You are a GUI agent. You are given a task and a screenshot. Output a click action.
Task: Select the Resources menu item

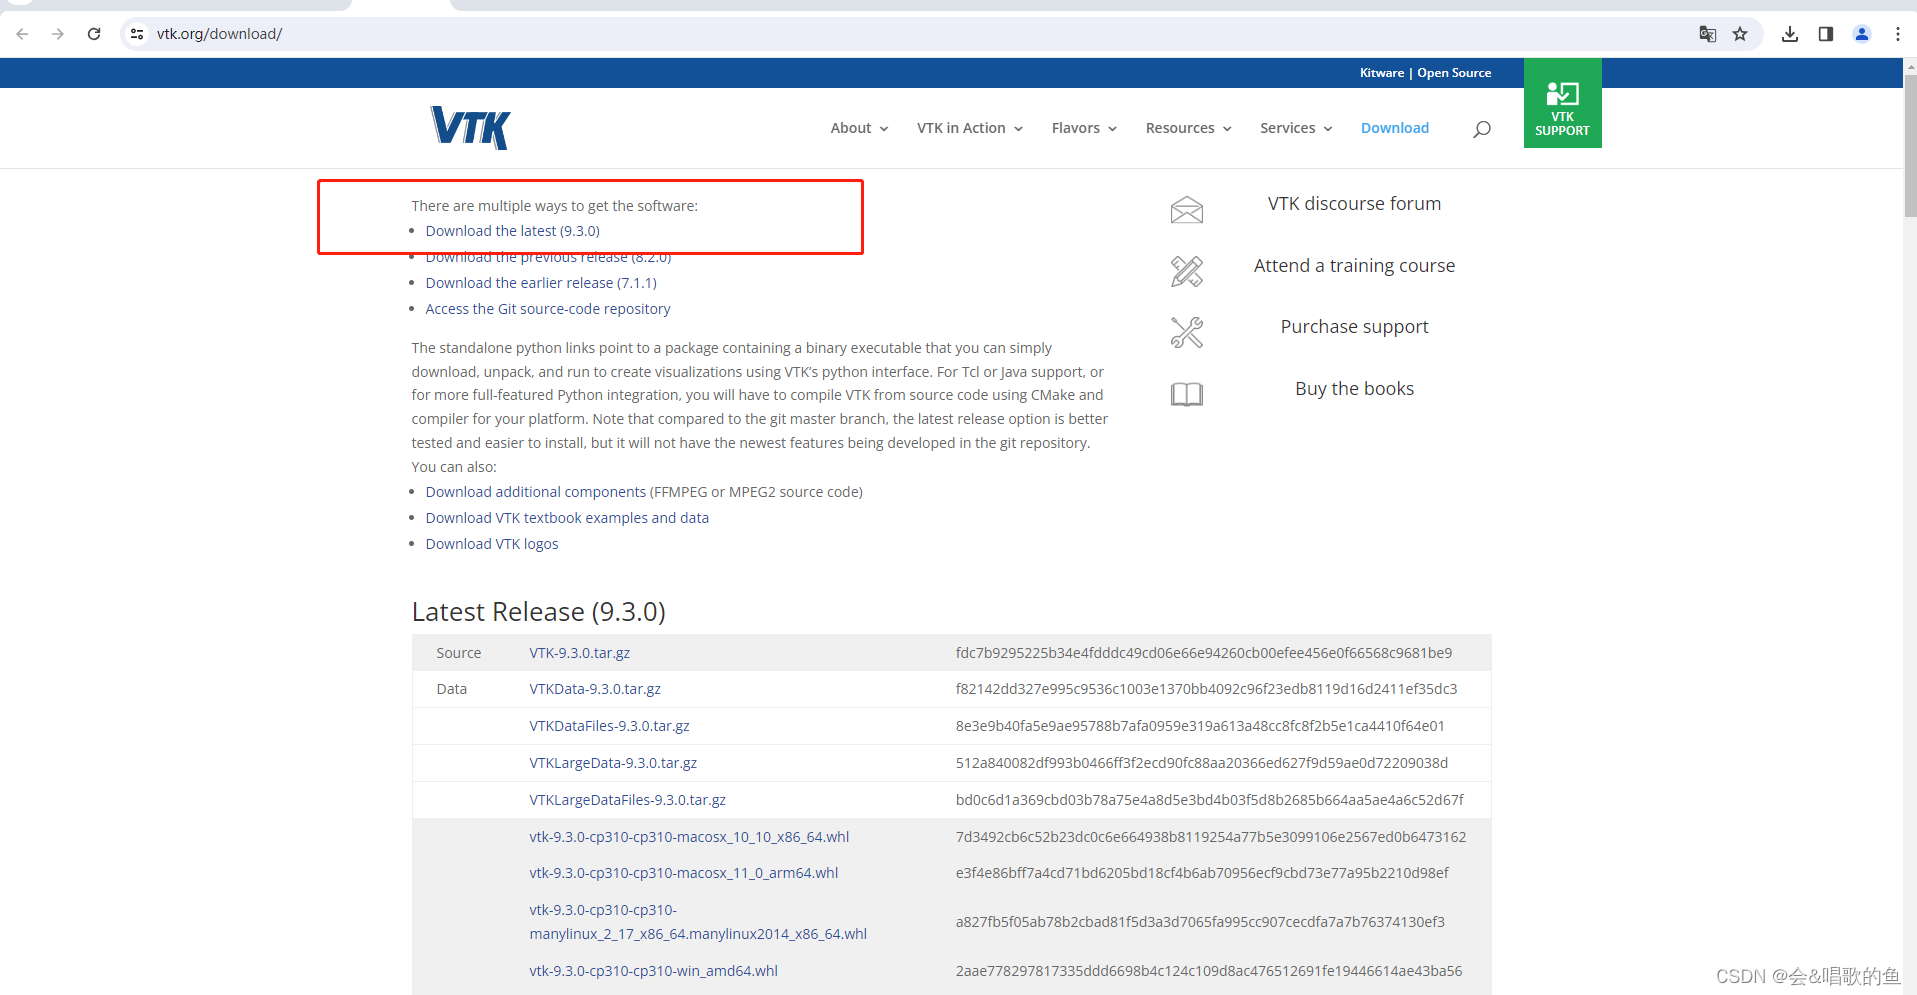pos(1180,128)
